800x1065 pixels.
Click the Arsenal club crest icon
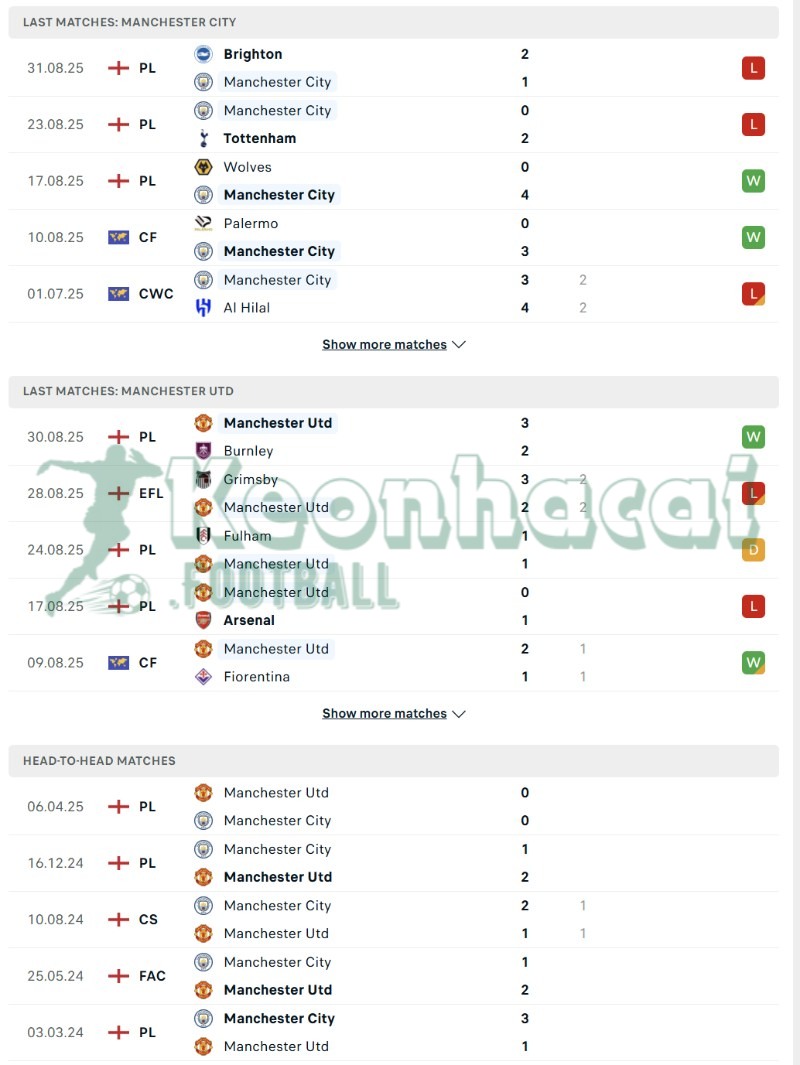coord(205,620)
